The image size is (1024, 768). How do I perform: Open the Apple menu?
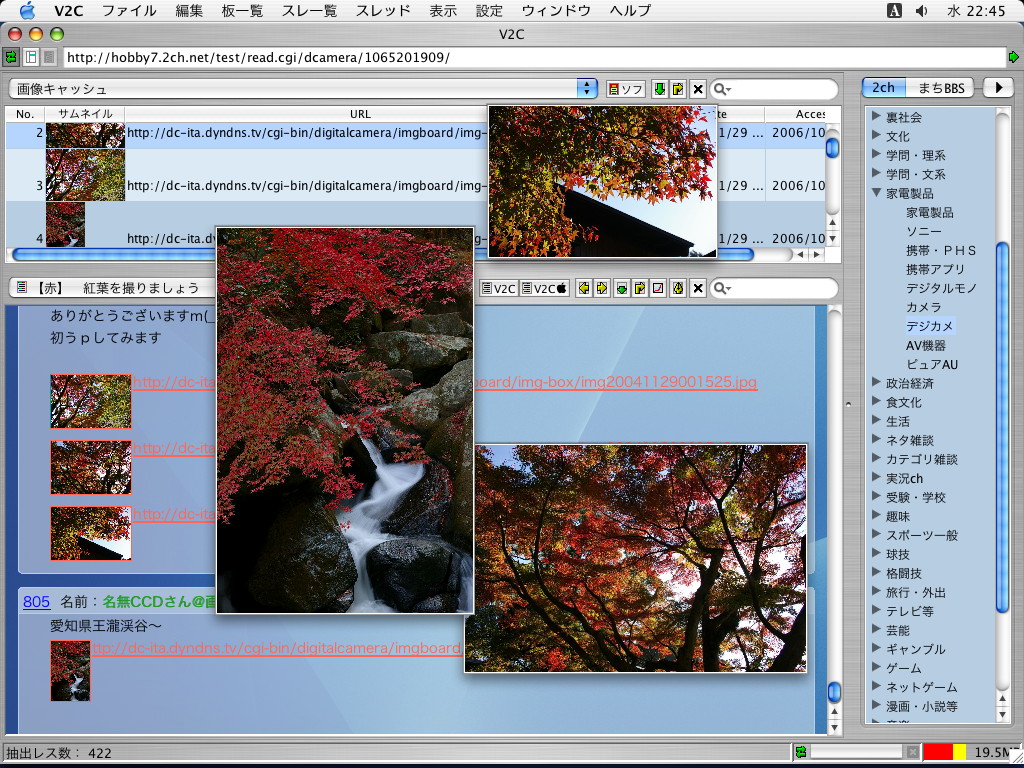click(27, 10)
